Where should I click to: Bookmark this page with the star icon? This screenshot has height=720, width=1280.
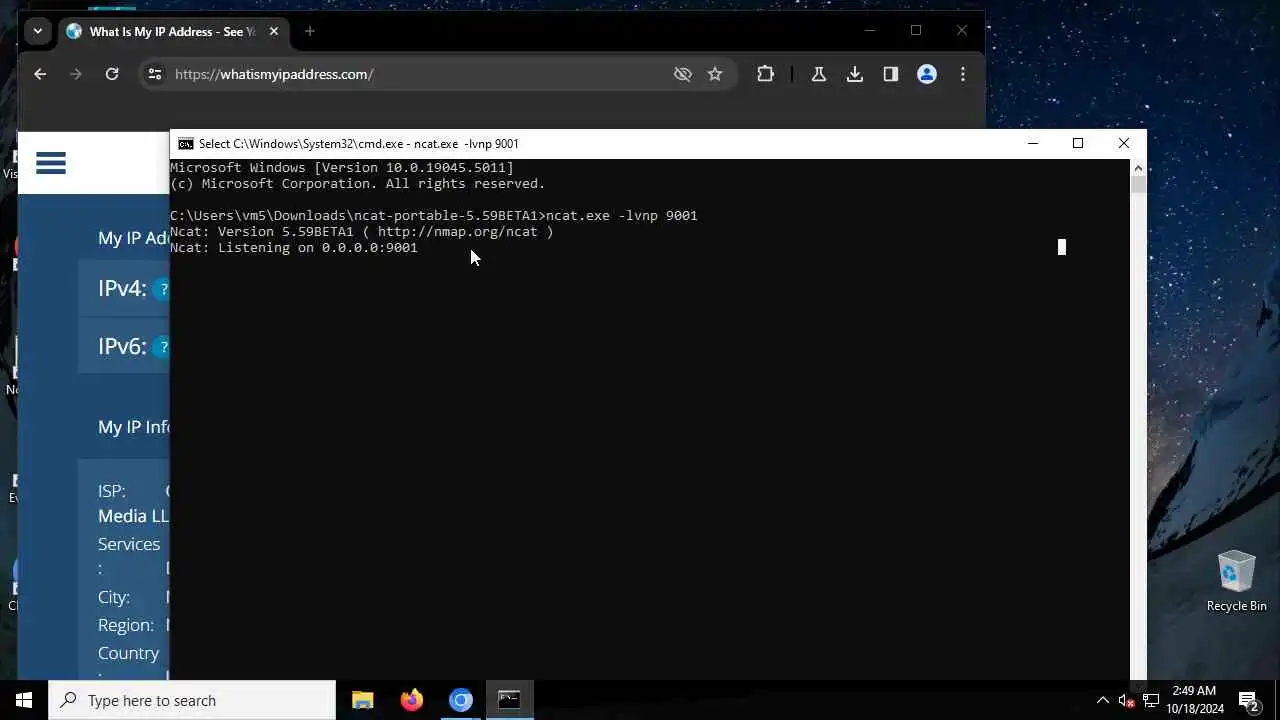click(715, 74)
